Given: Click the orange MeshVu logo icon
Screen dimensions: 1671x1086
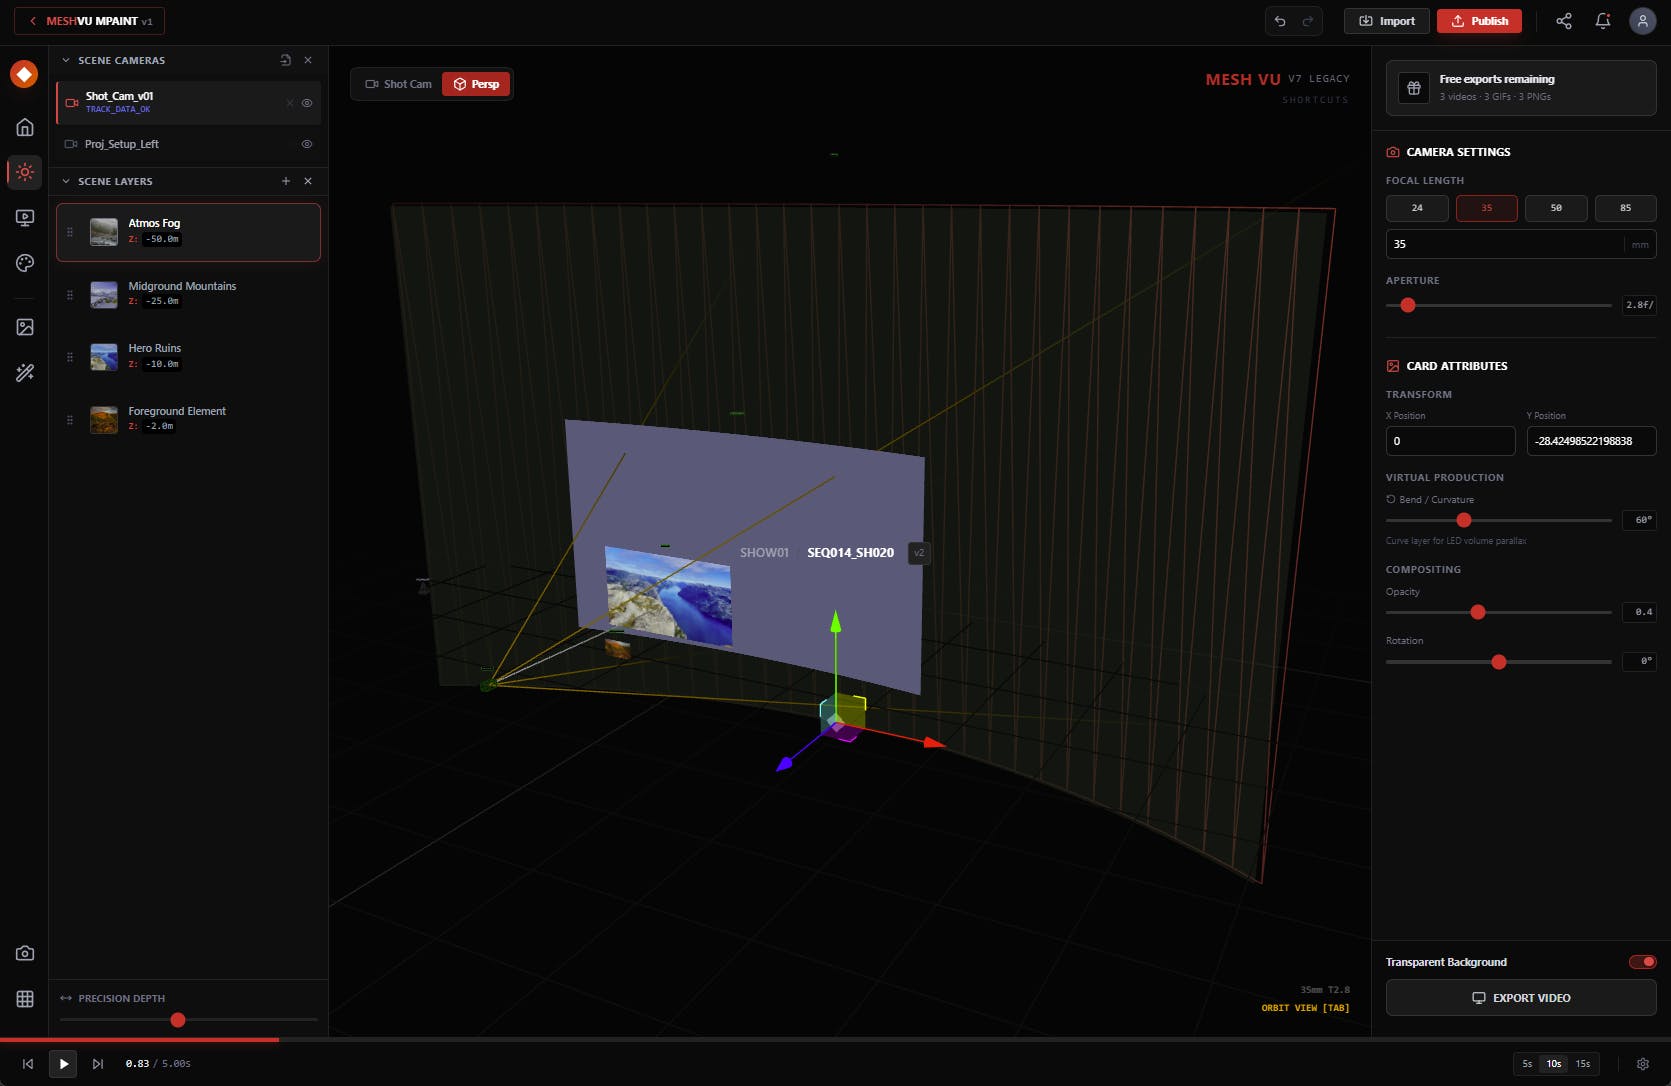Looking at the screenshot, I should (24, 74).
